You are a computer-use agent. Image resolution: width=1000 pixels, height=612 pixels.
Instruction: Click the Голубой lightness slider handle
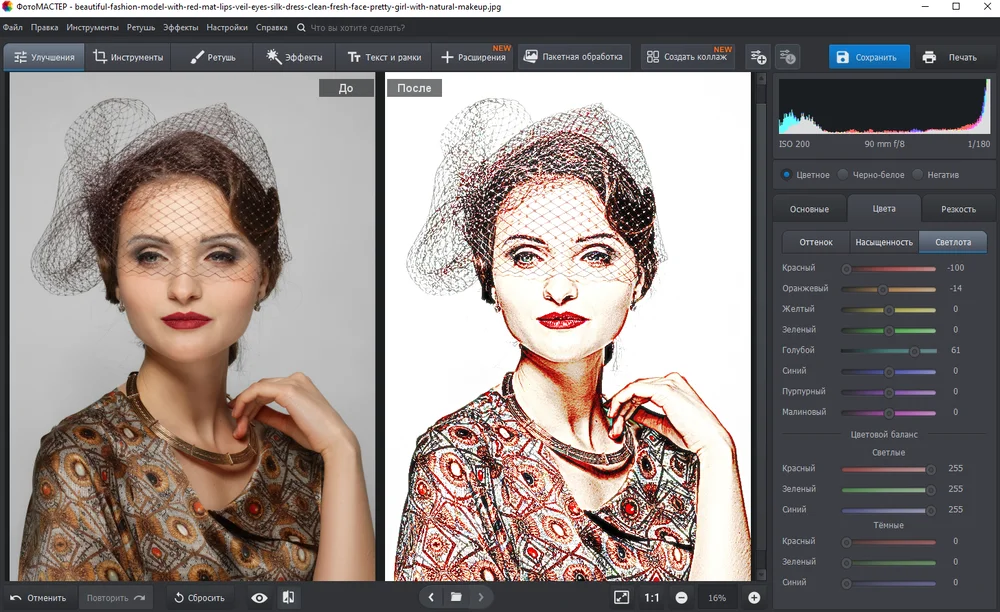click(x=914, y=351)
